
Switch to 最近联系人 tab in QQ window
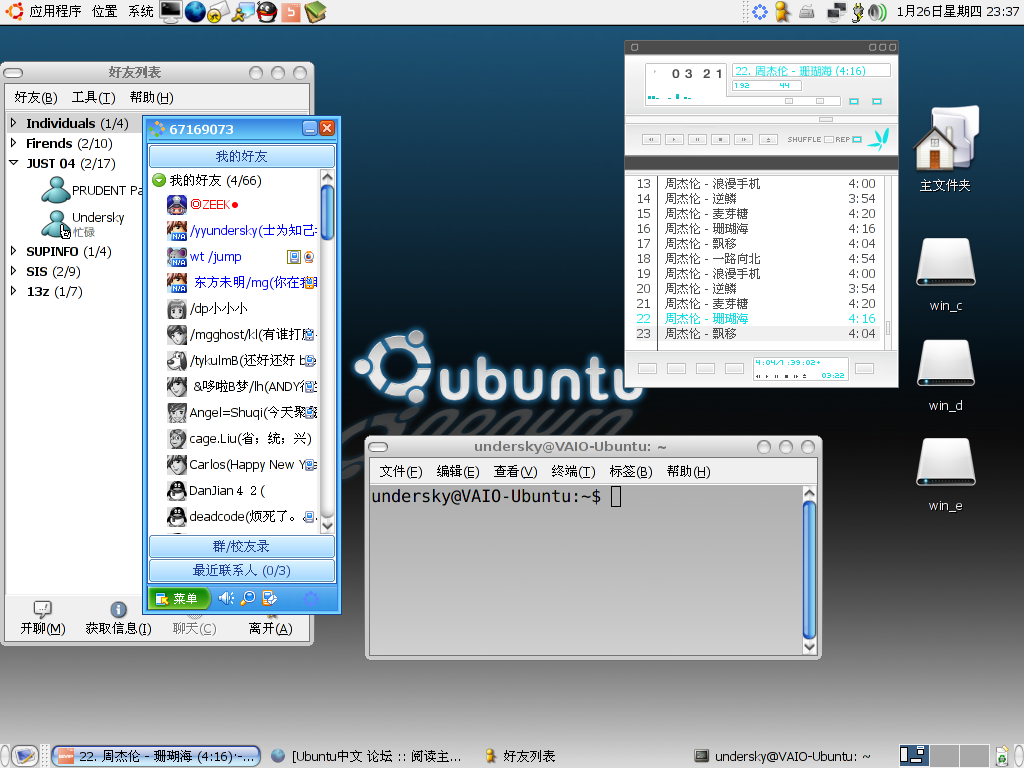point(242,570)
